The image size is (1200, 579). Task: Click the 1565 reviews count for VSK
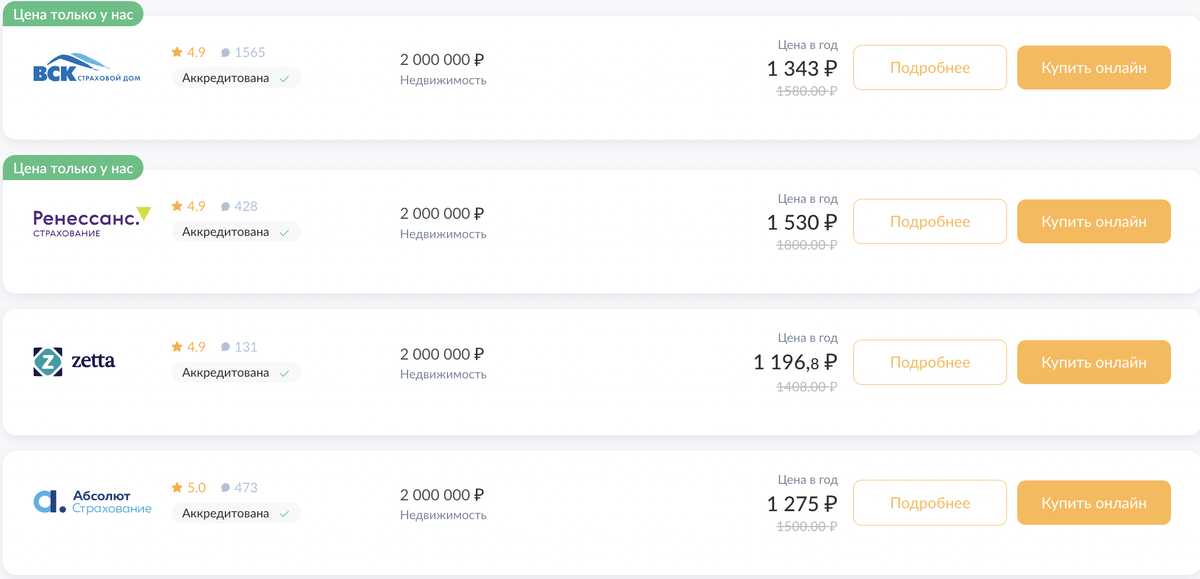(x=249, y=52)
